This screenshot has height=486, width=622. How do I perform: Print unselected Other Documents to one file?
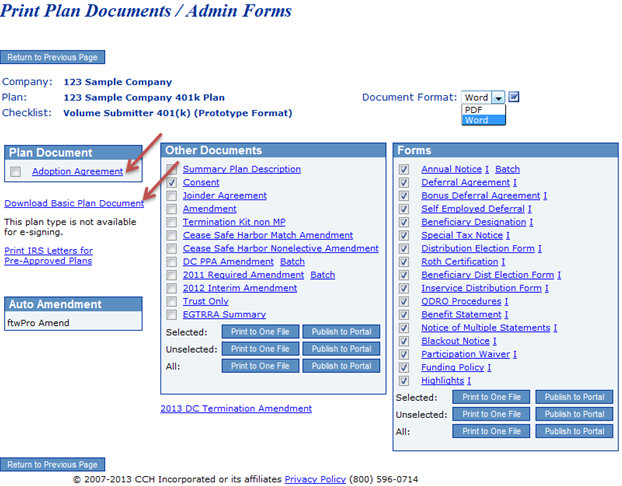[x=260, y=349]
